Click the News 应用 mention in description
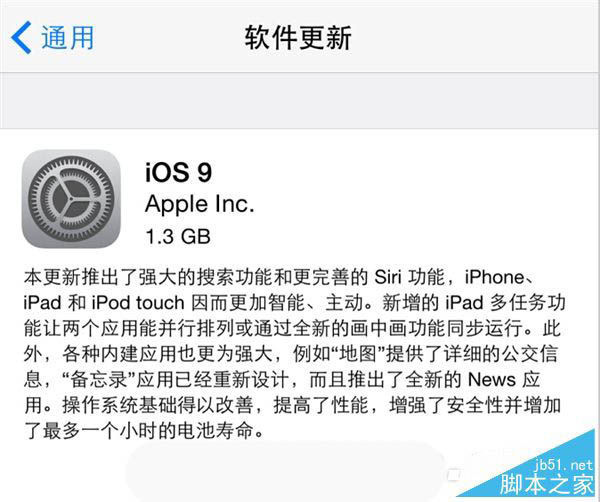Viewport: 600px width, 502px height. [504, 380]
